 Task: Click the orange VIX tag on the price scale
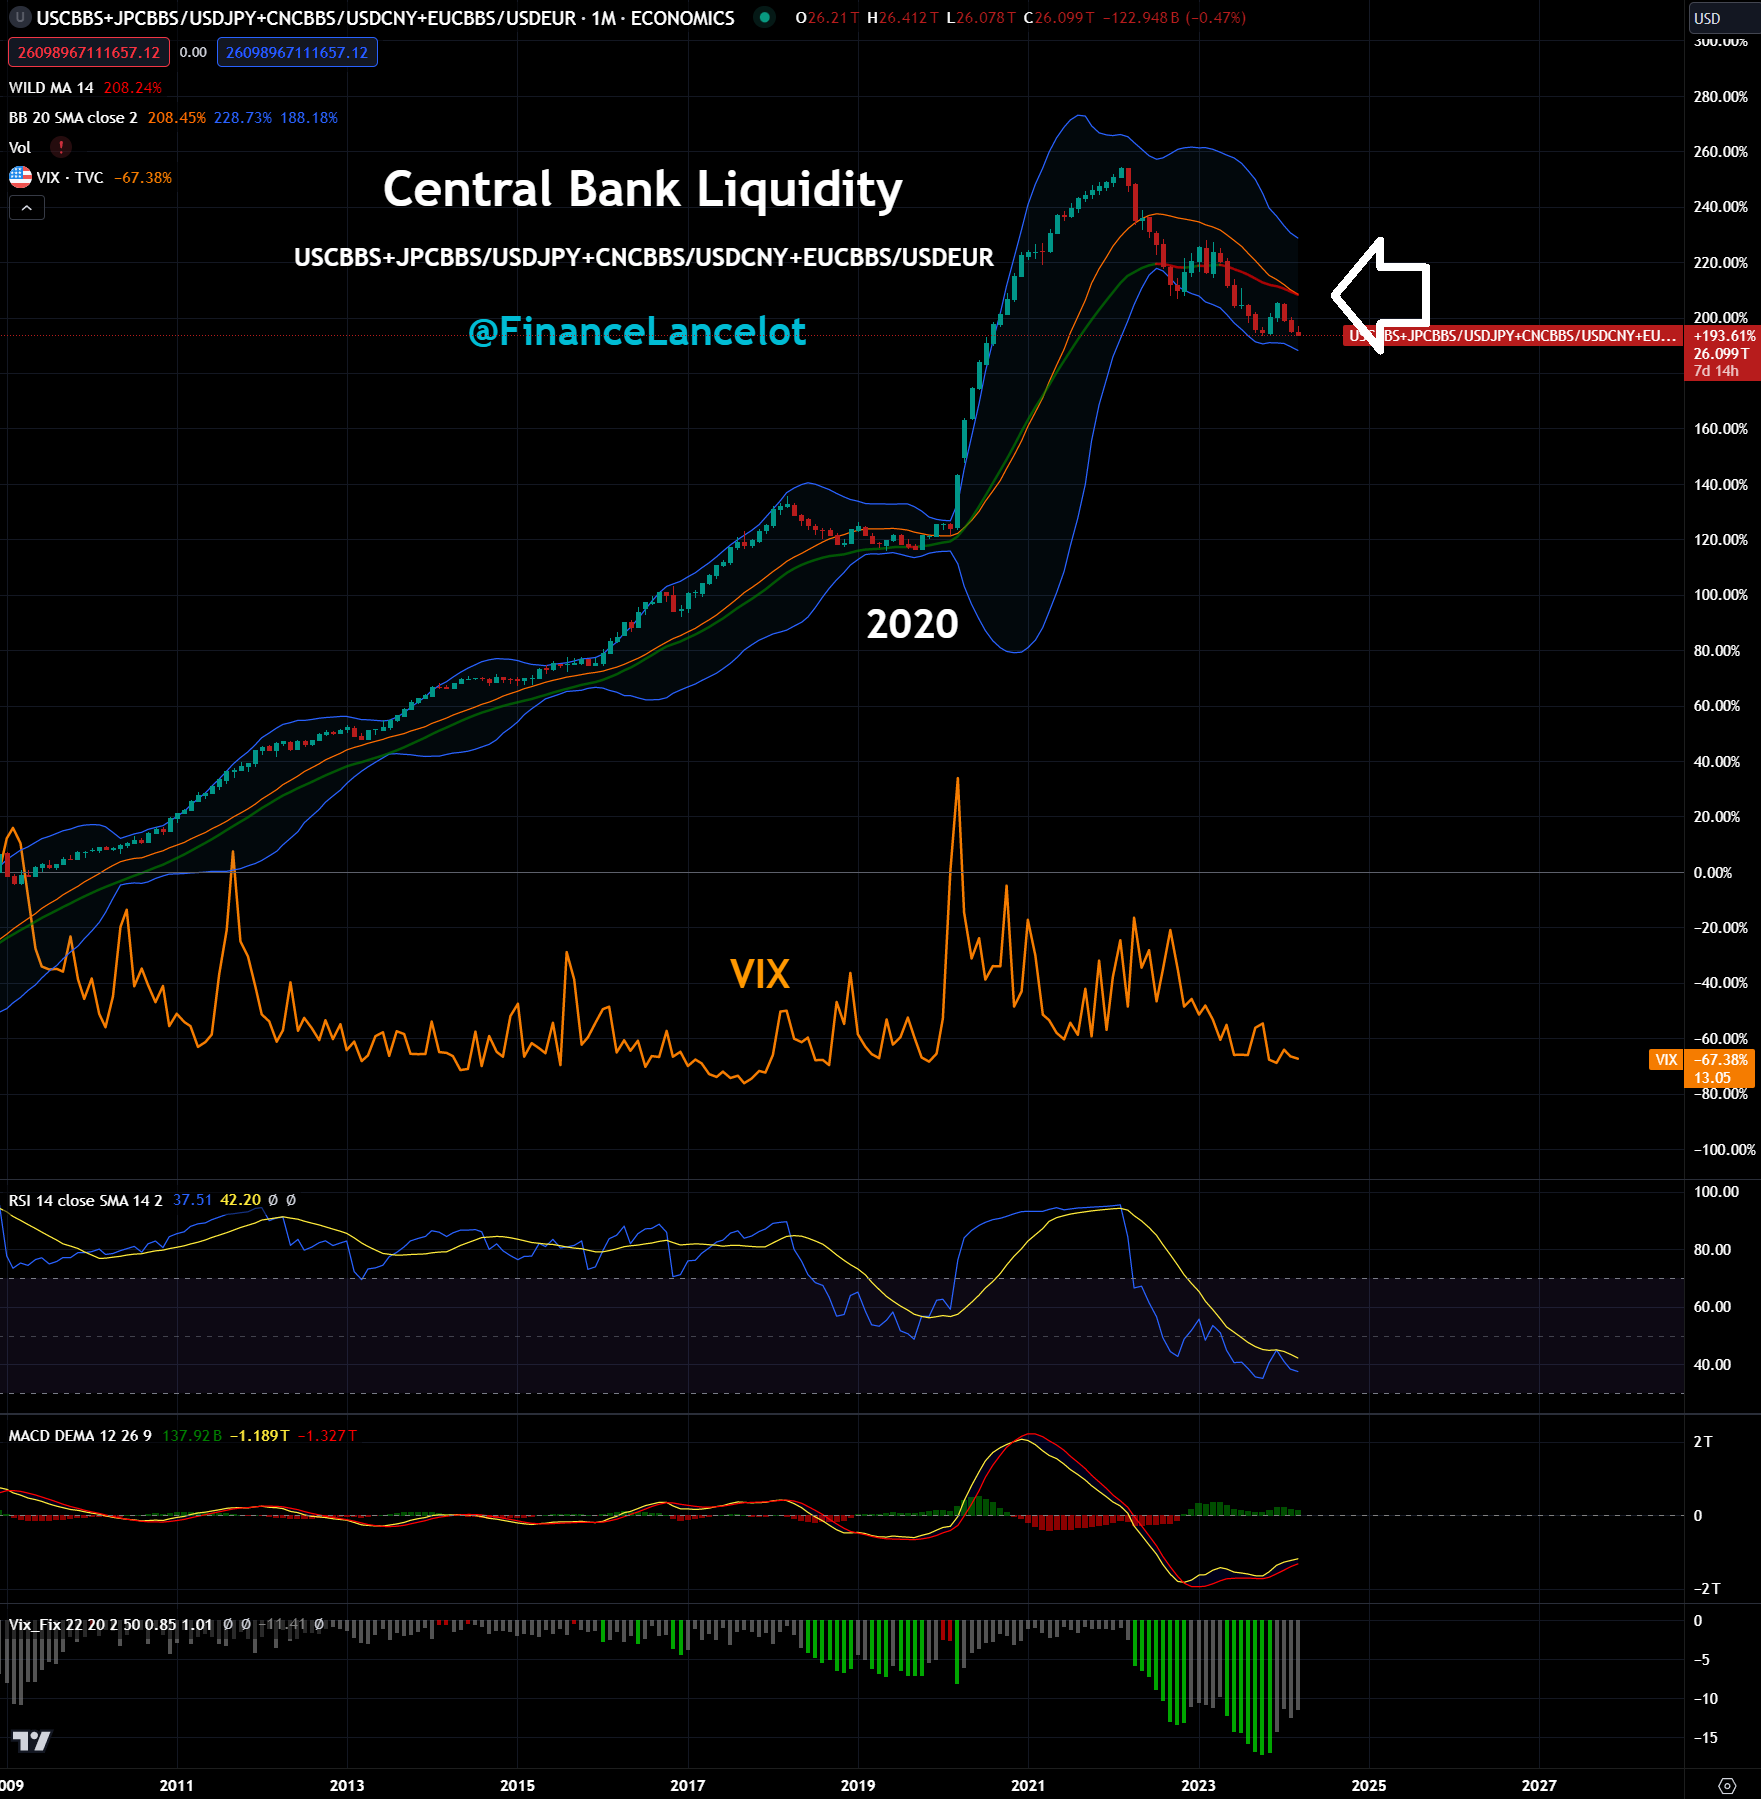[1666, 1060]
